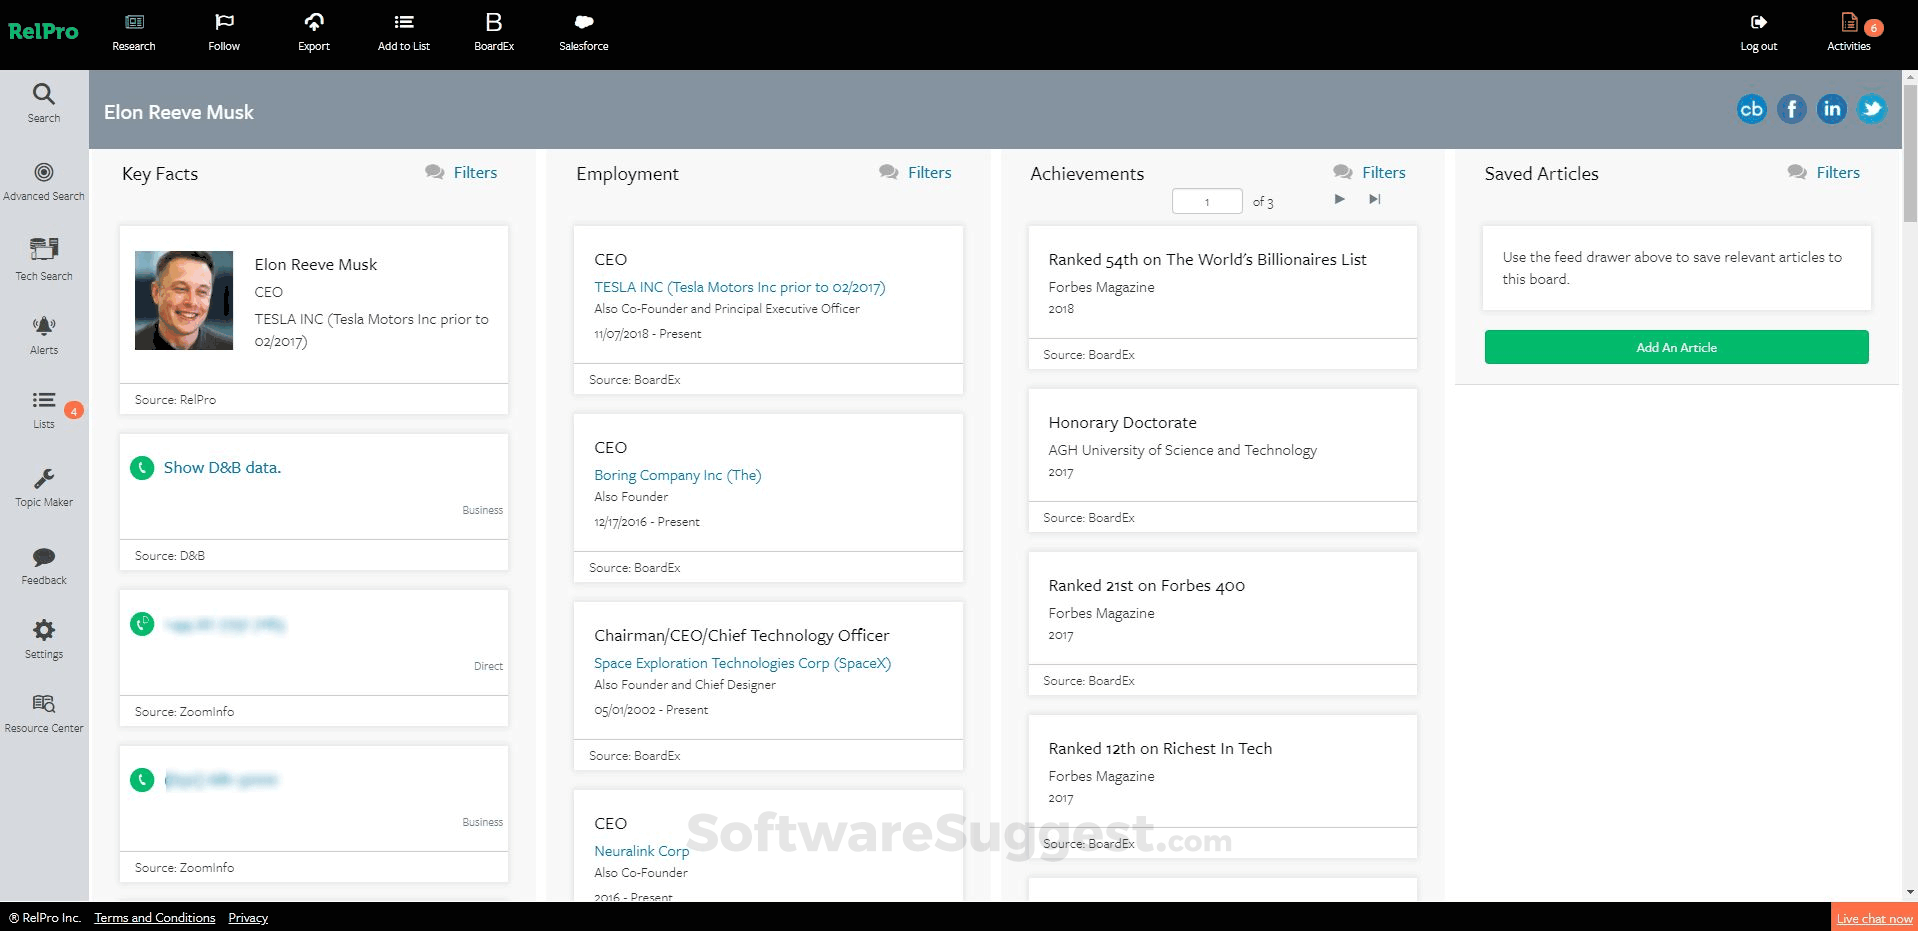Open Tech Search in the sidebar
Screen dimensions: 1918x931
[44, 258]
